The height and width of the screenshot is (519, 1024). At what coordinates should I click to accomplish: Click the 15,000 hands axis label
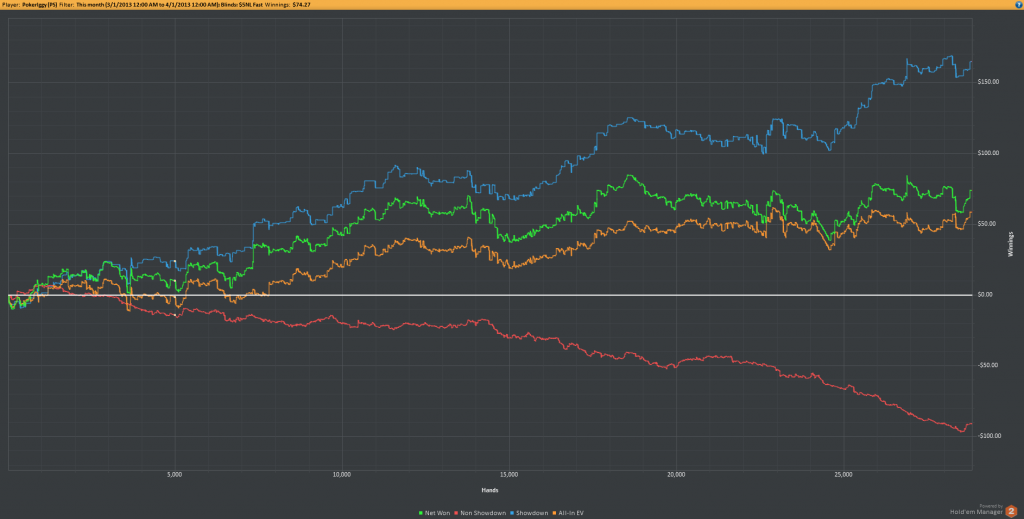point(509,475)
